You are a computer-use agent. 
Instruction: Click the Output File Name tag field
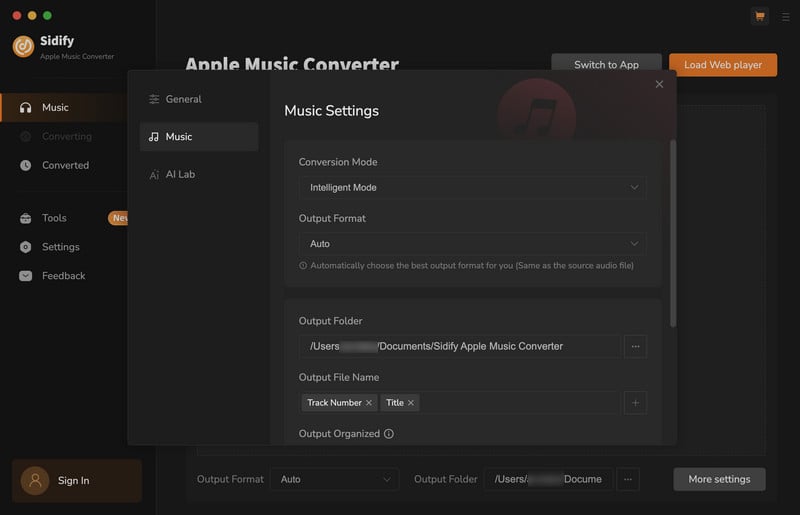[x=460, y=403]
